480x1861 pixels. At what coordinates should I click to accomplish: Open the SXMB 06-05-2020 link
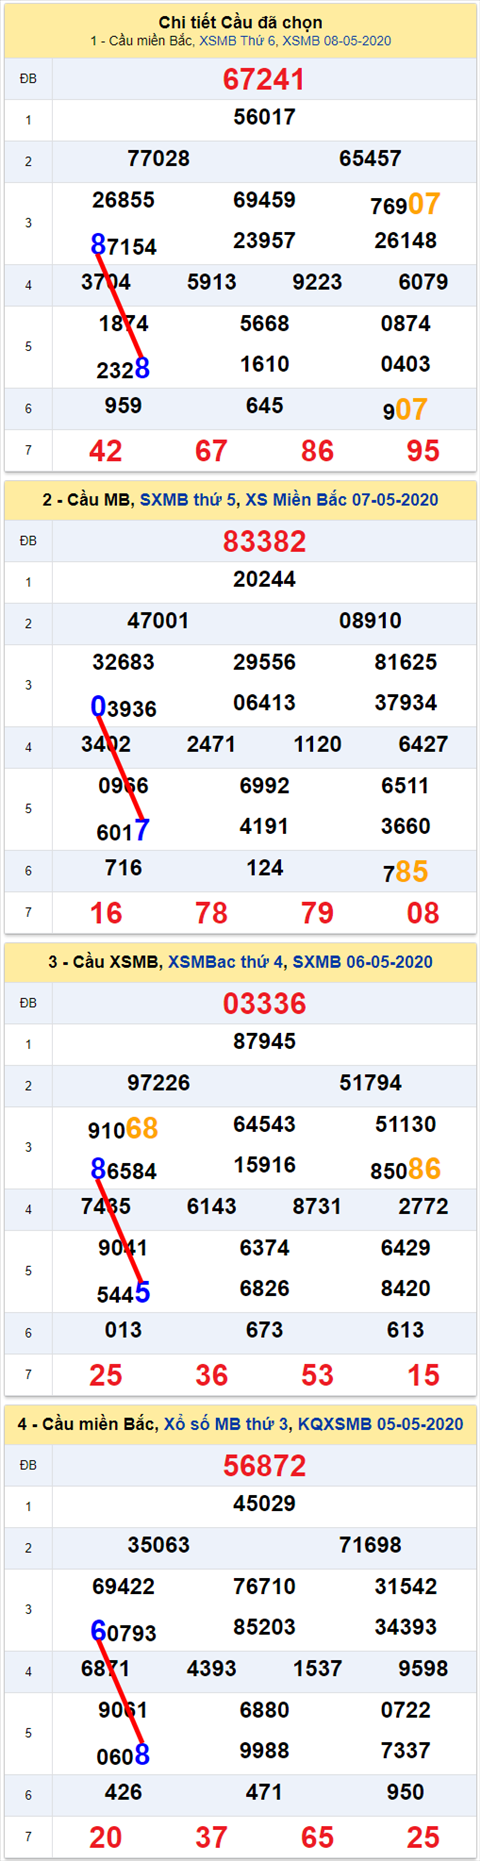tap(363, 962)
